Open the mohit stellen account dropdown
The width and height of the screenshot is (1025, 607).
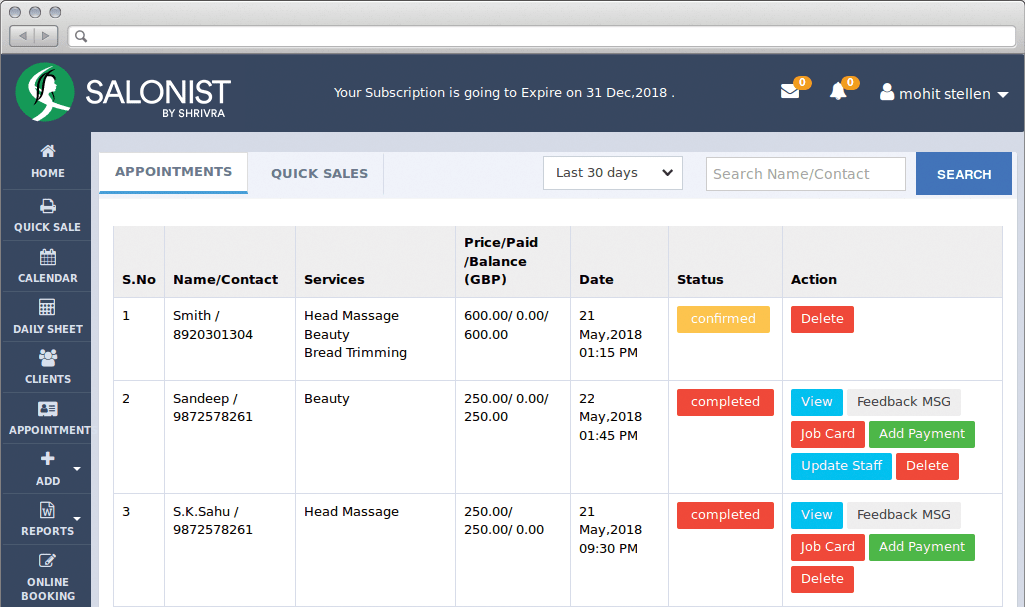coord(945,93)
